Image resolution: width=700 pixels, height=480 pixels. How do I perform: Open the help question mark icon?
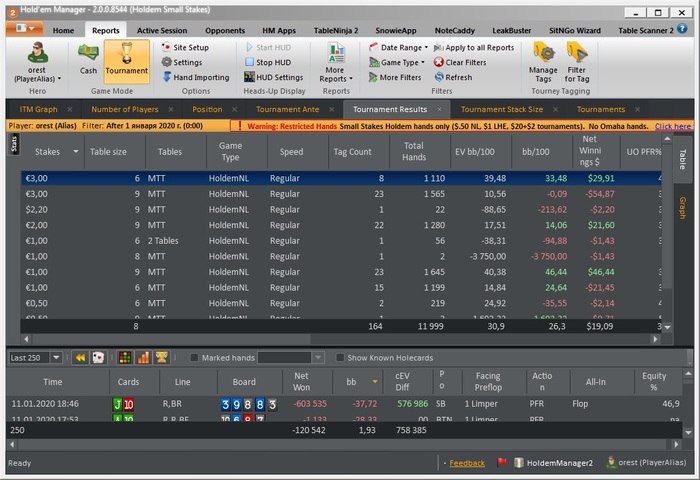pos(682,29)
